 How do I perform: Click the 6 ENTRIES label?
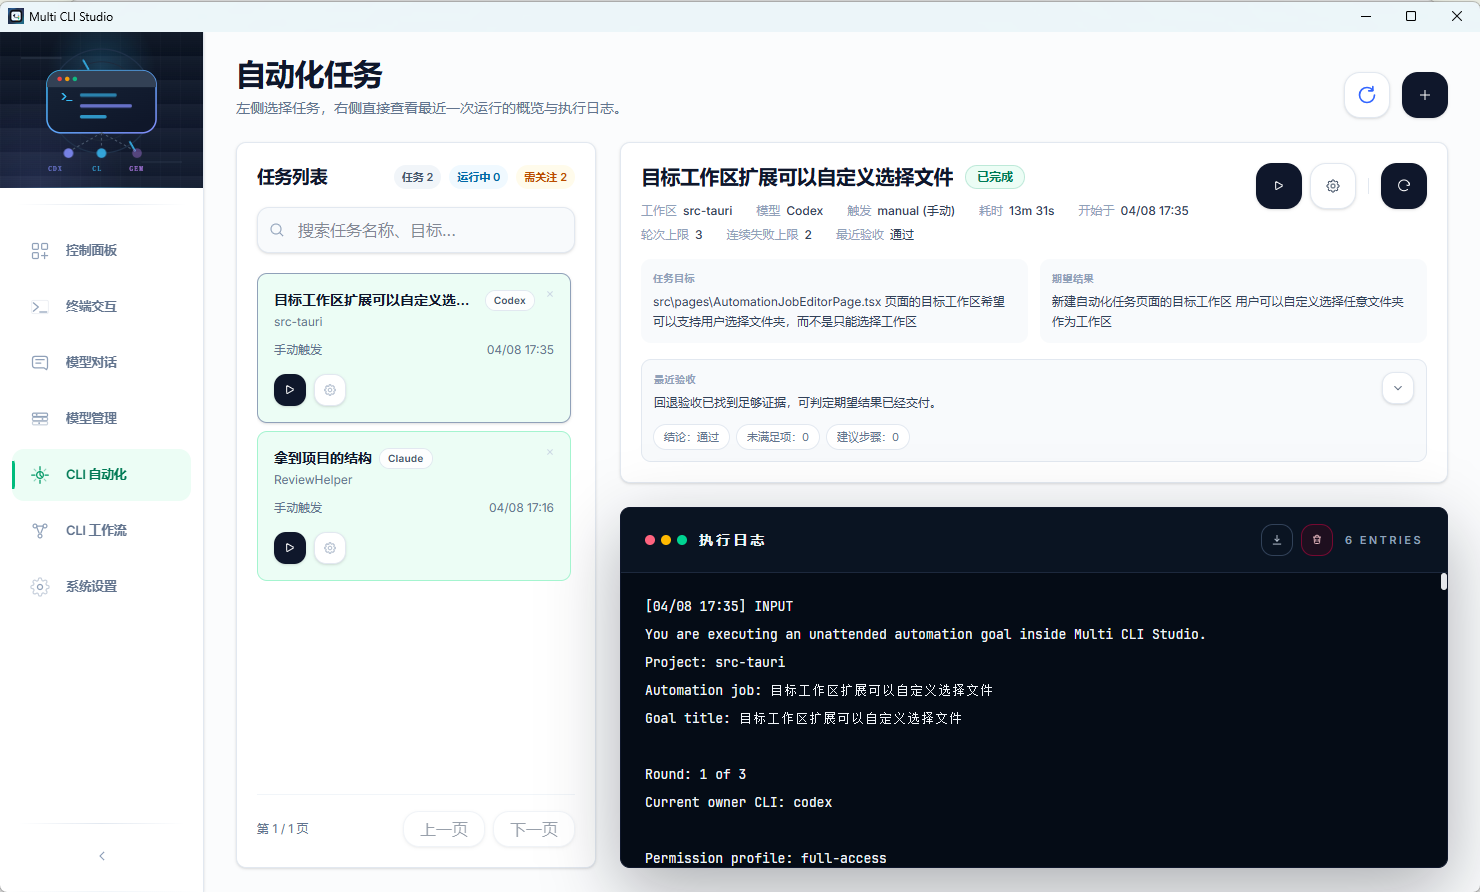pyautogui.click(x=1383, y=540)
